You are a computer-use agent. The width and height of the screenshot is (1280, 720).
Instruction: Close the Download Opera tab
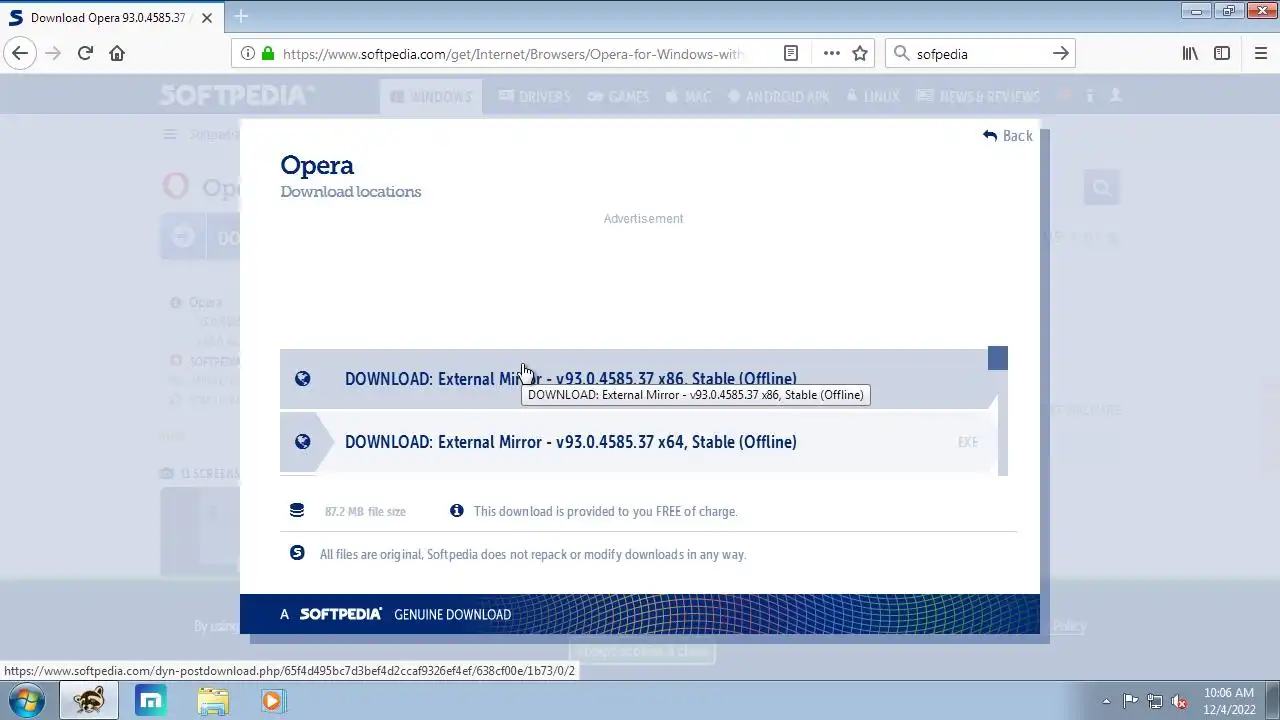[208, 18]
